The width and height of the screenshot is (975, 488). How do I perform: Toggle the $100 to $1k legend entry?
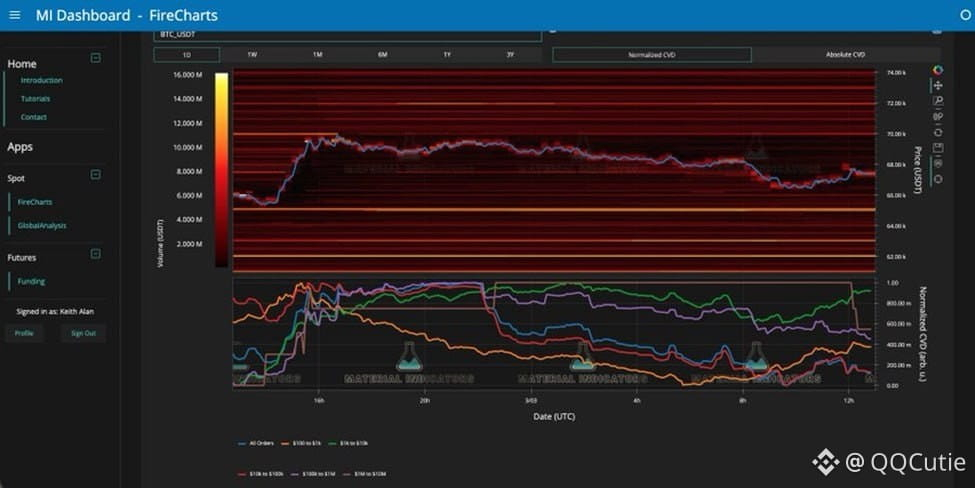301,443
